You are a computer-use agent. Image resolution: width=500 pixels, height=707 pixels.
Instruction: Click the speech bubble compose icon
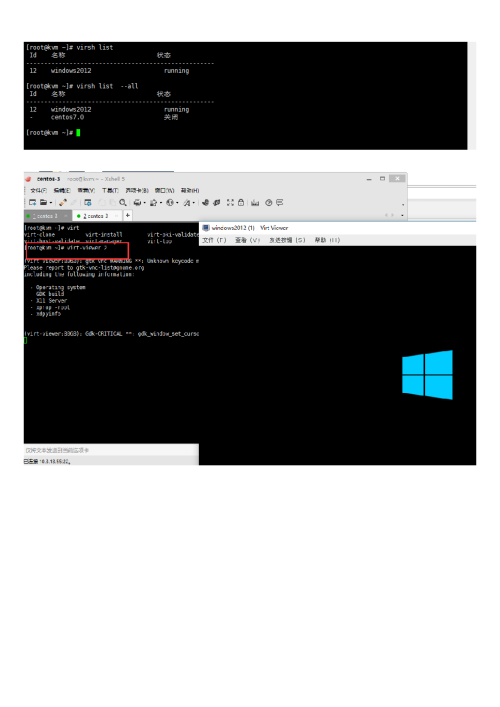pyautogui.click(x=280, y=202)
